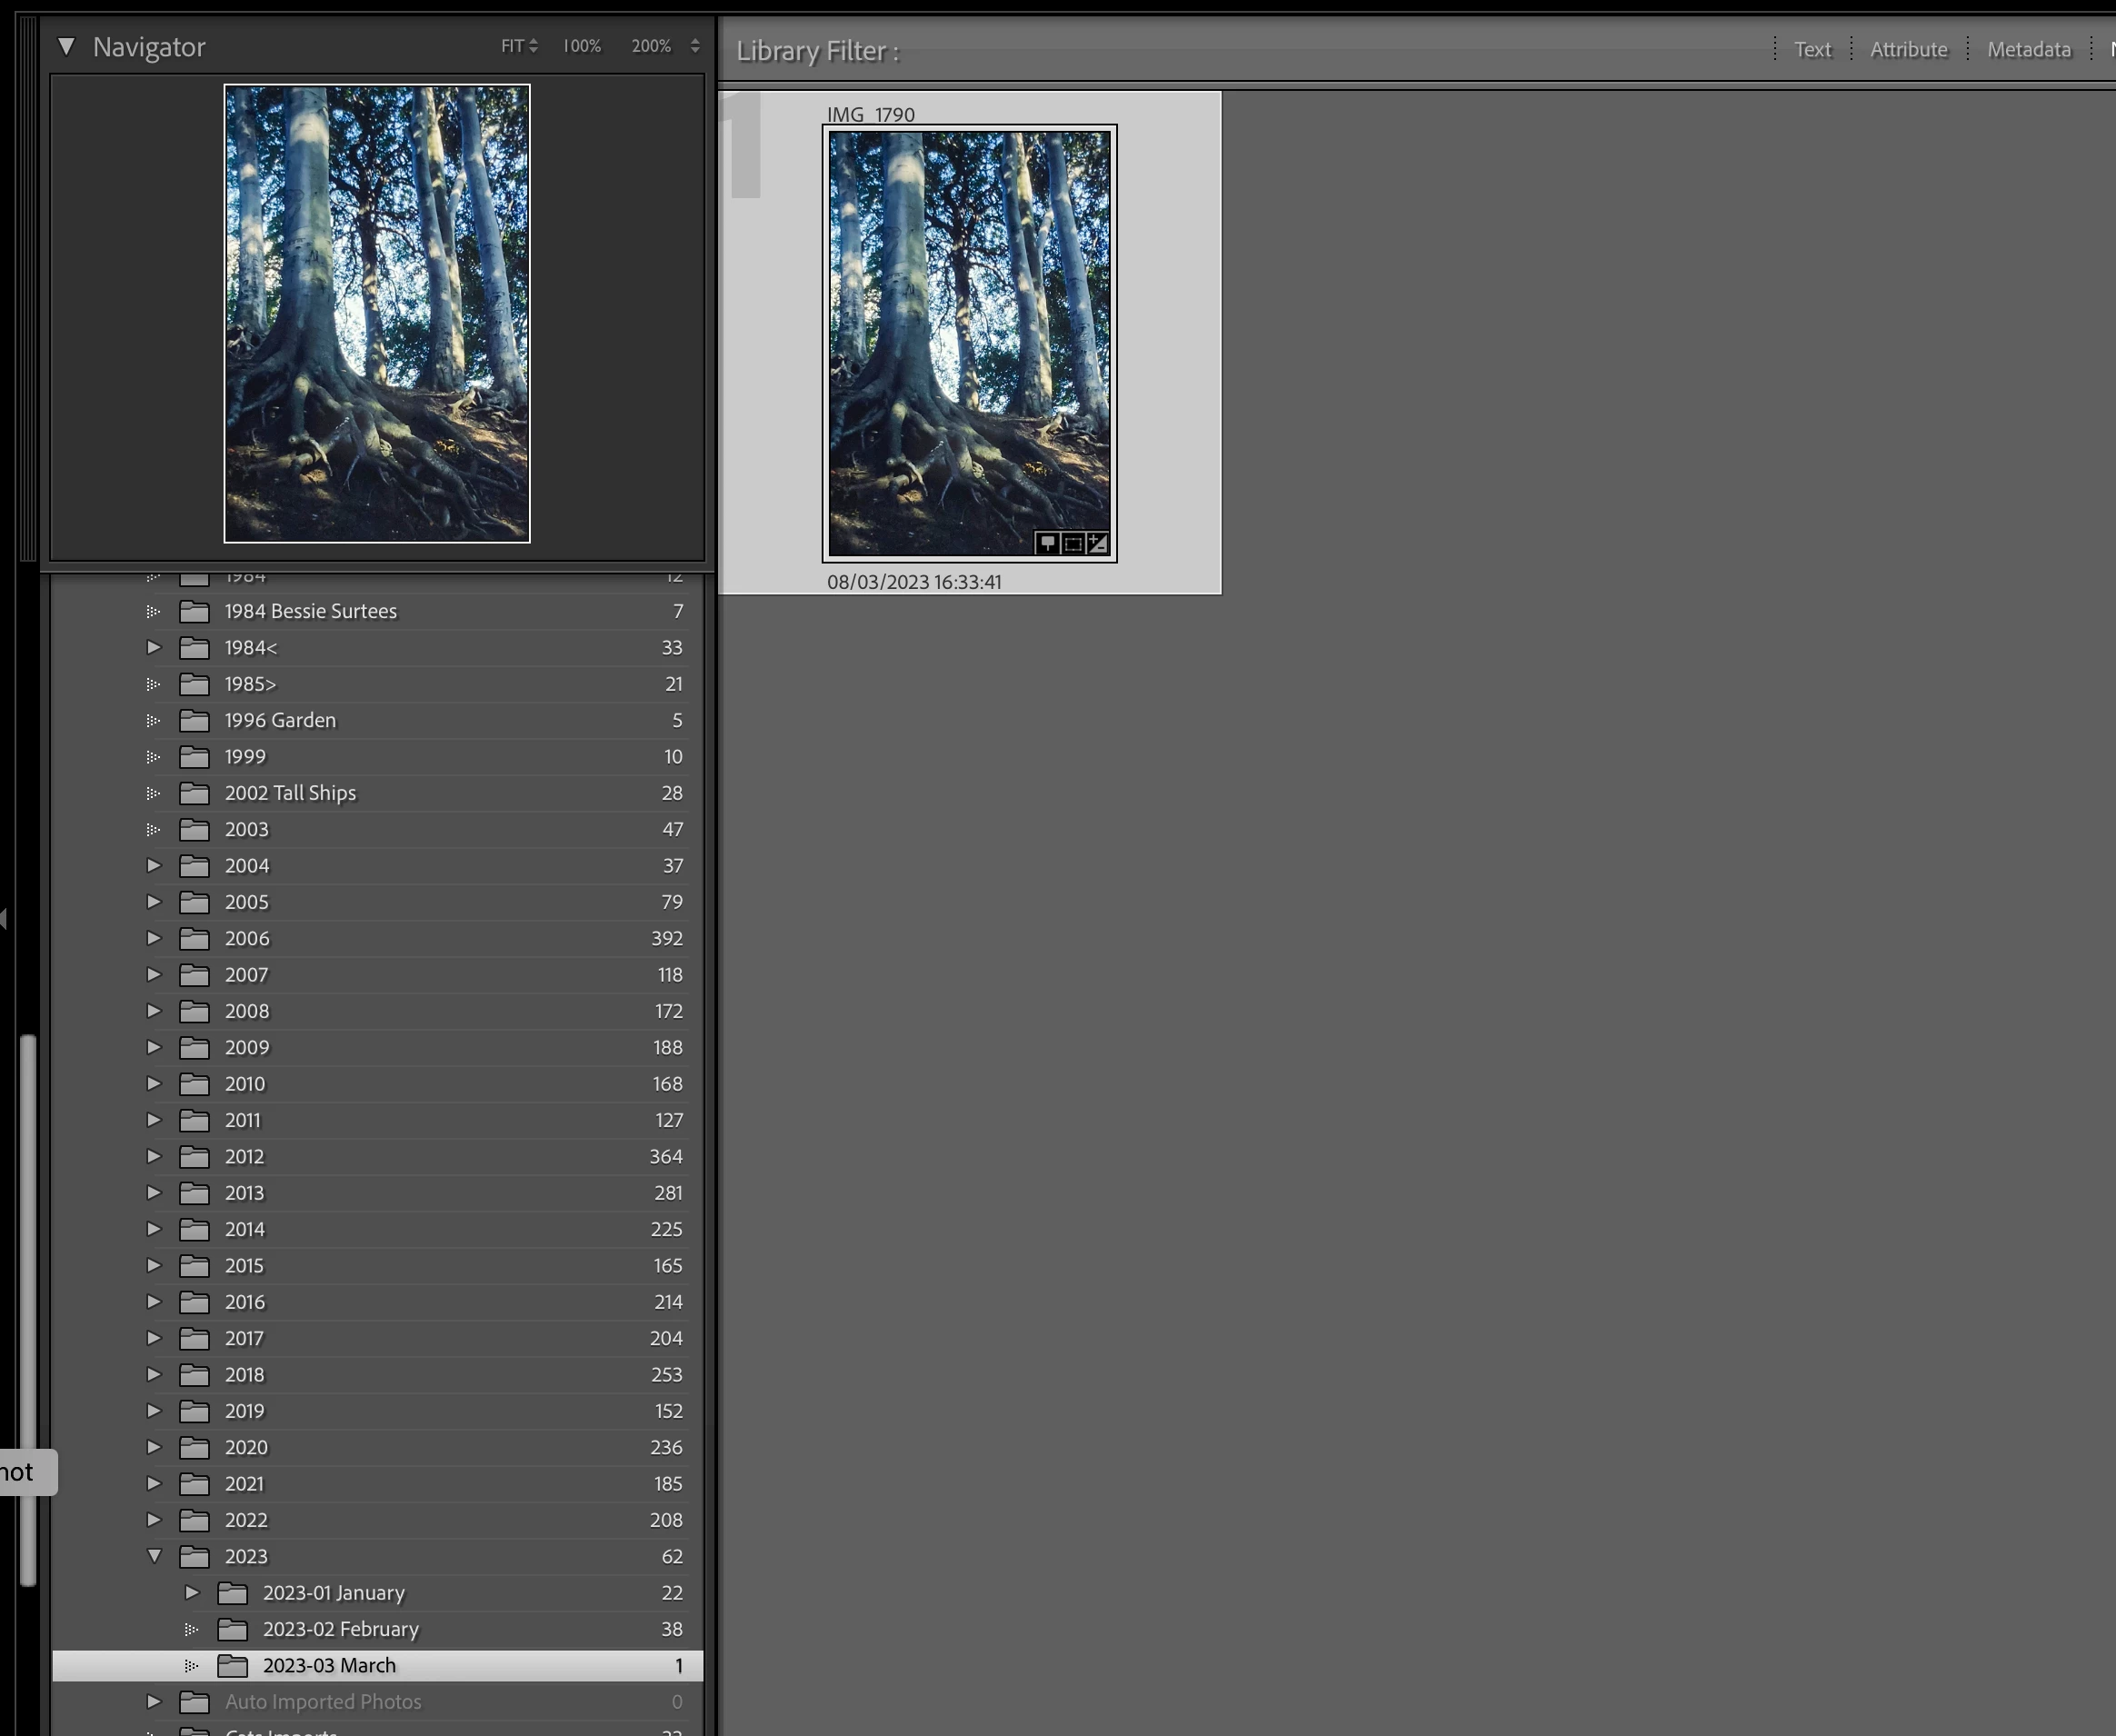
Task: Open the FIT zoom options dropdown
Action: [519, 46]
